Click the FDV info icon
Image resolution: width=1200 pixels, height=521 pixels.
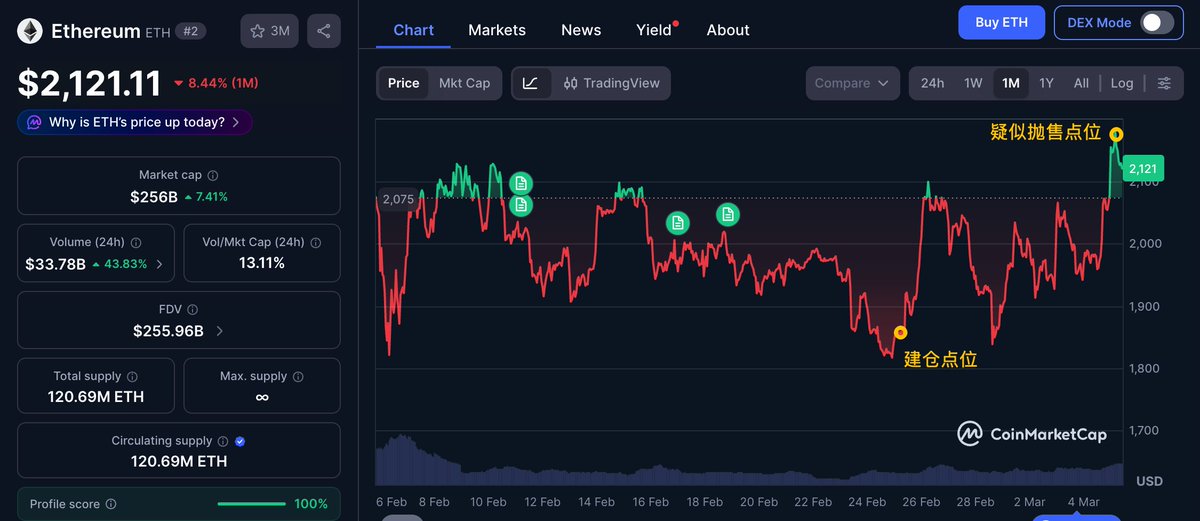point(192,310)
